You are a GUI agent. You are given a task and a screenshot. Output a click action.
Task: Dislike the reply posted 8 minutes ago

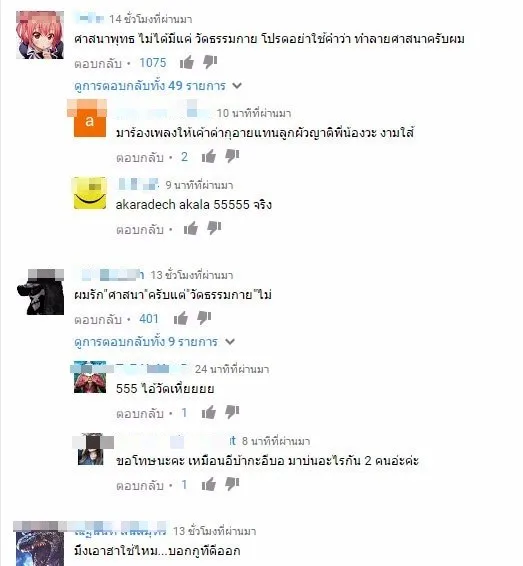[232, 484]
